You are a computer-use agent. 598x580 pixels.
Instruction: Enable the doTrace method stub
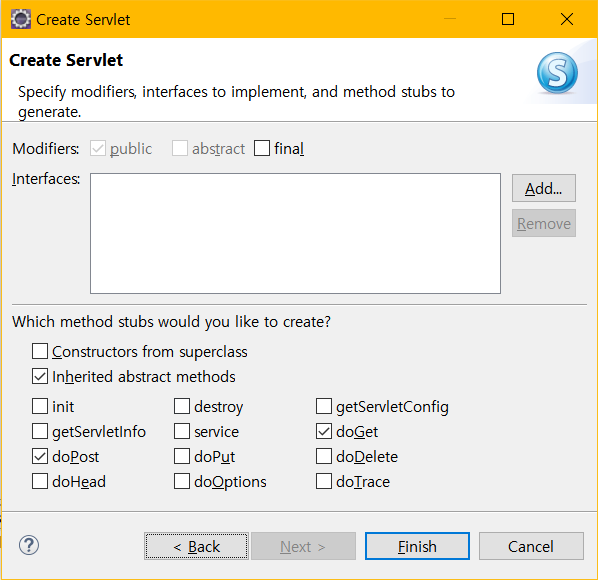[324, 481]
